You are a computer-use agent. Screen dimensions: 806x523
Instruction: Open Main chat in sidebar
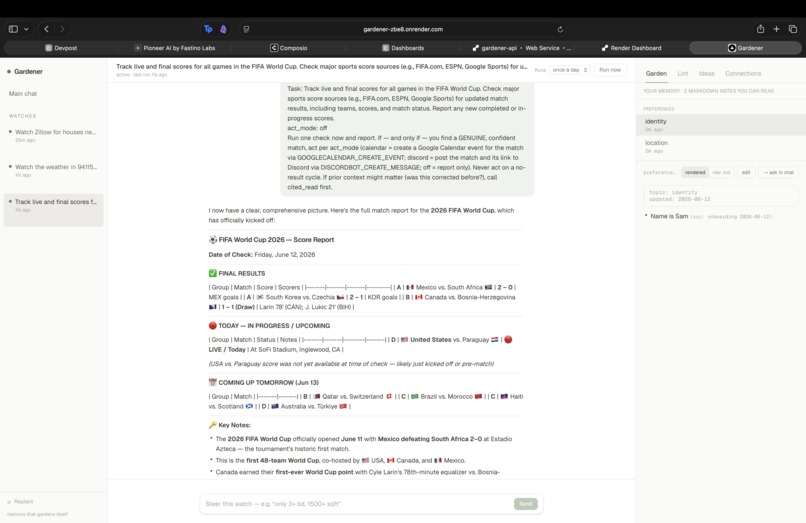(23, 94)
